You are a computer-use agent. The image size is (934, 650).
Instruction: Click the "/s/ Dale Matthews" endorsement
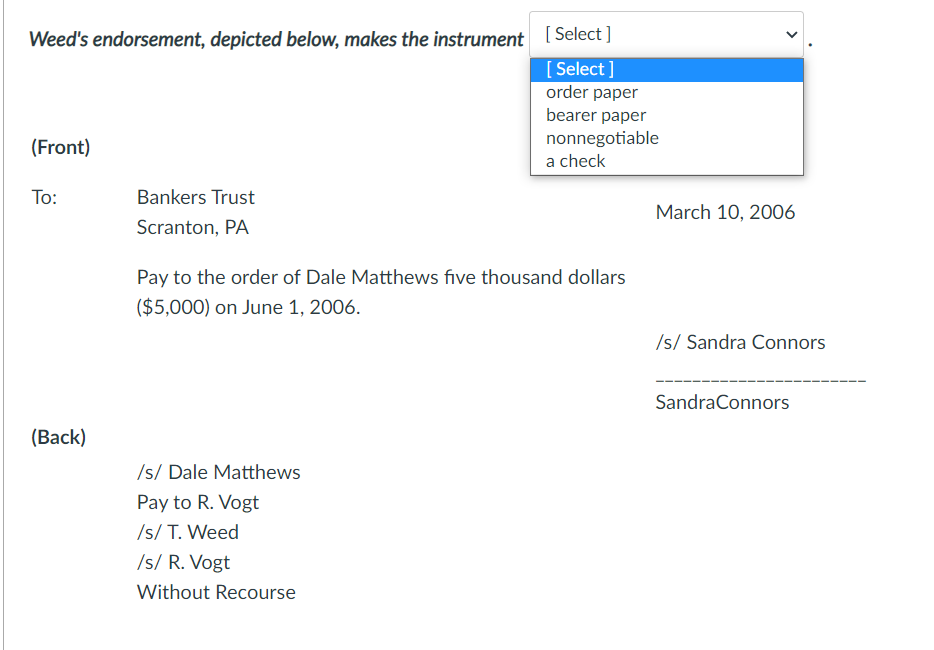219,472
